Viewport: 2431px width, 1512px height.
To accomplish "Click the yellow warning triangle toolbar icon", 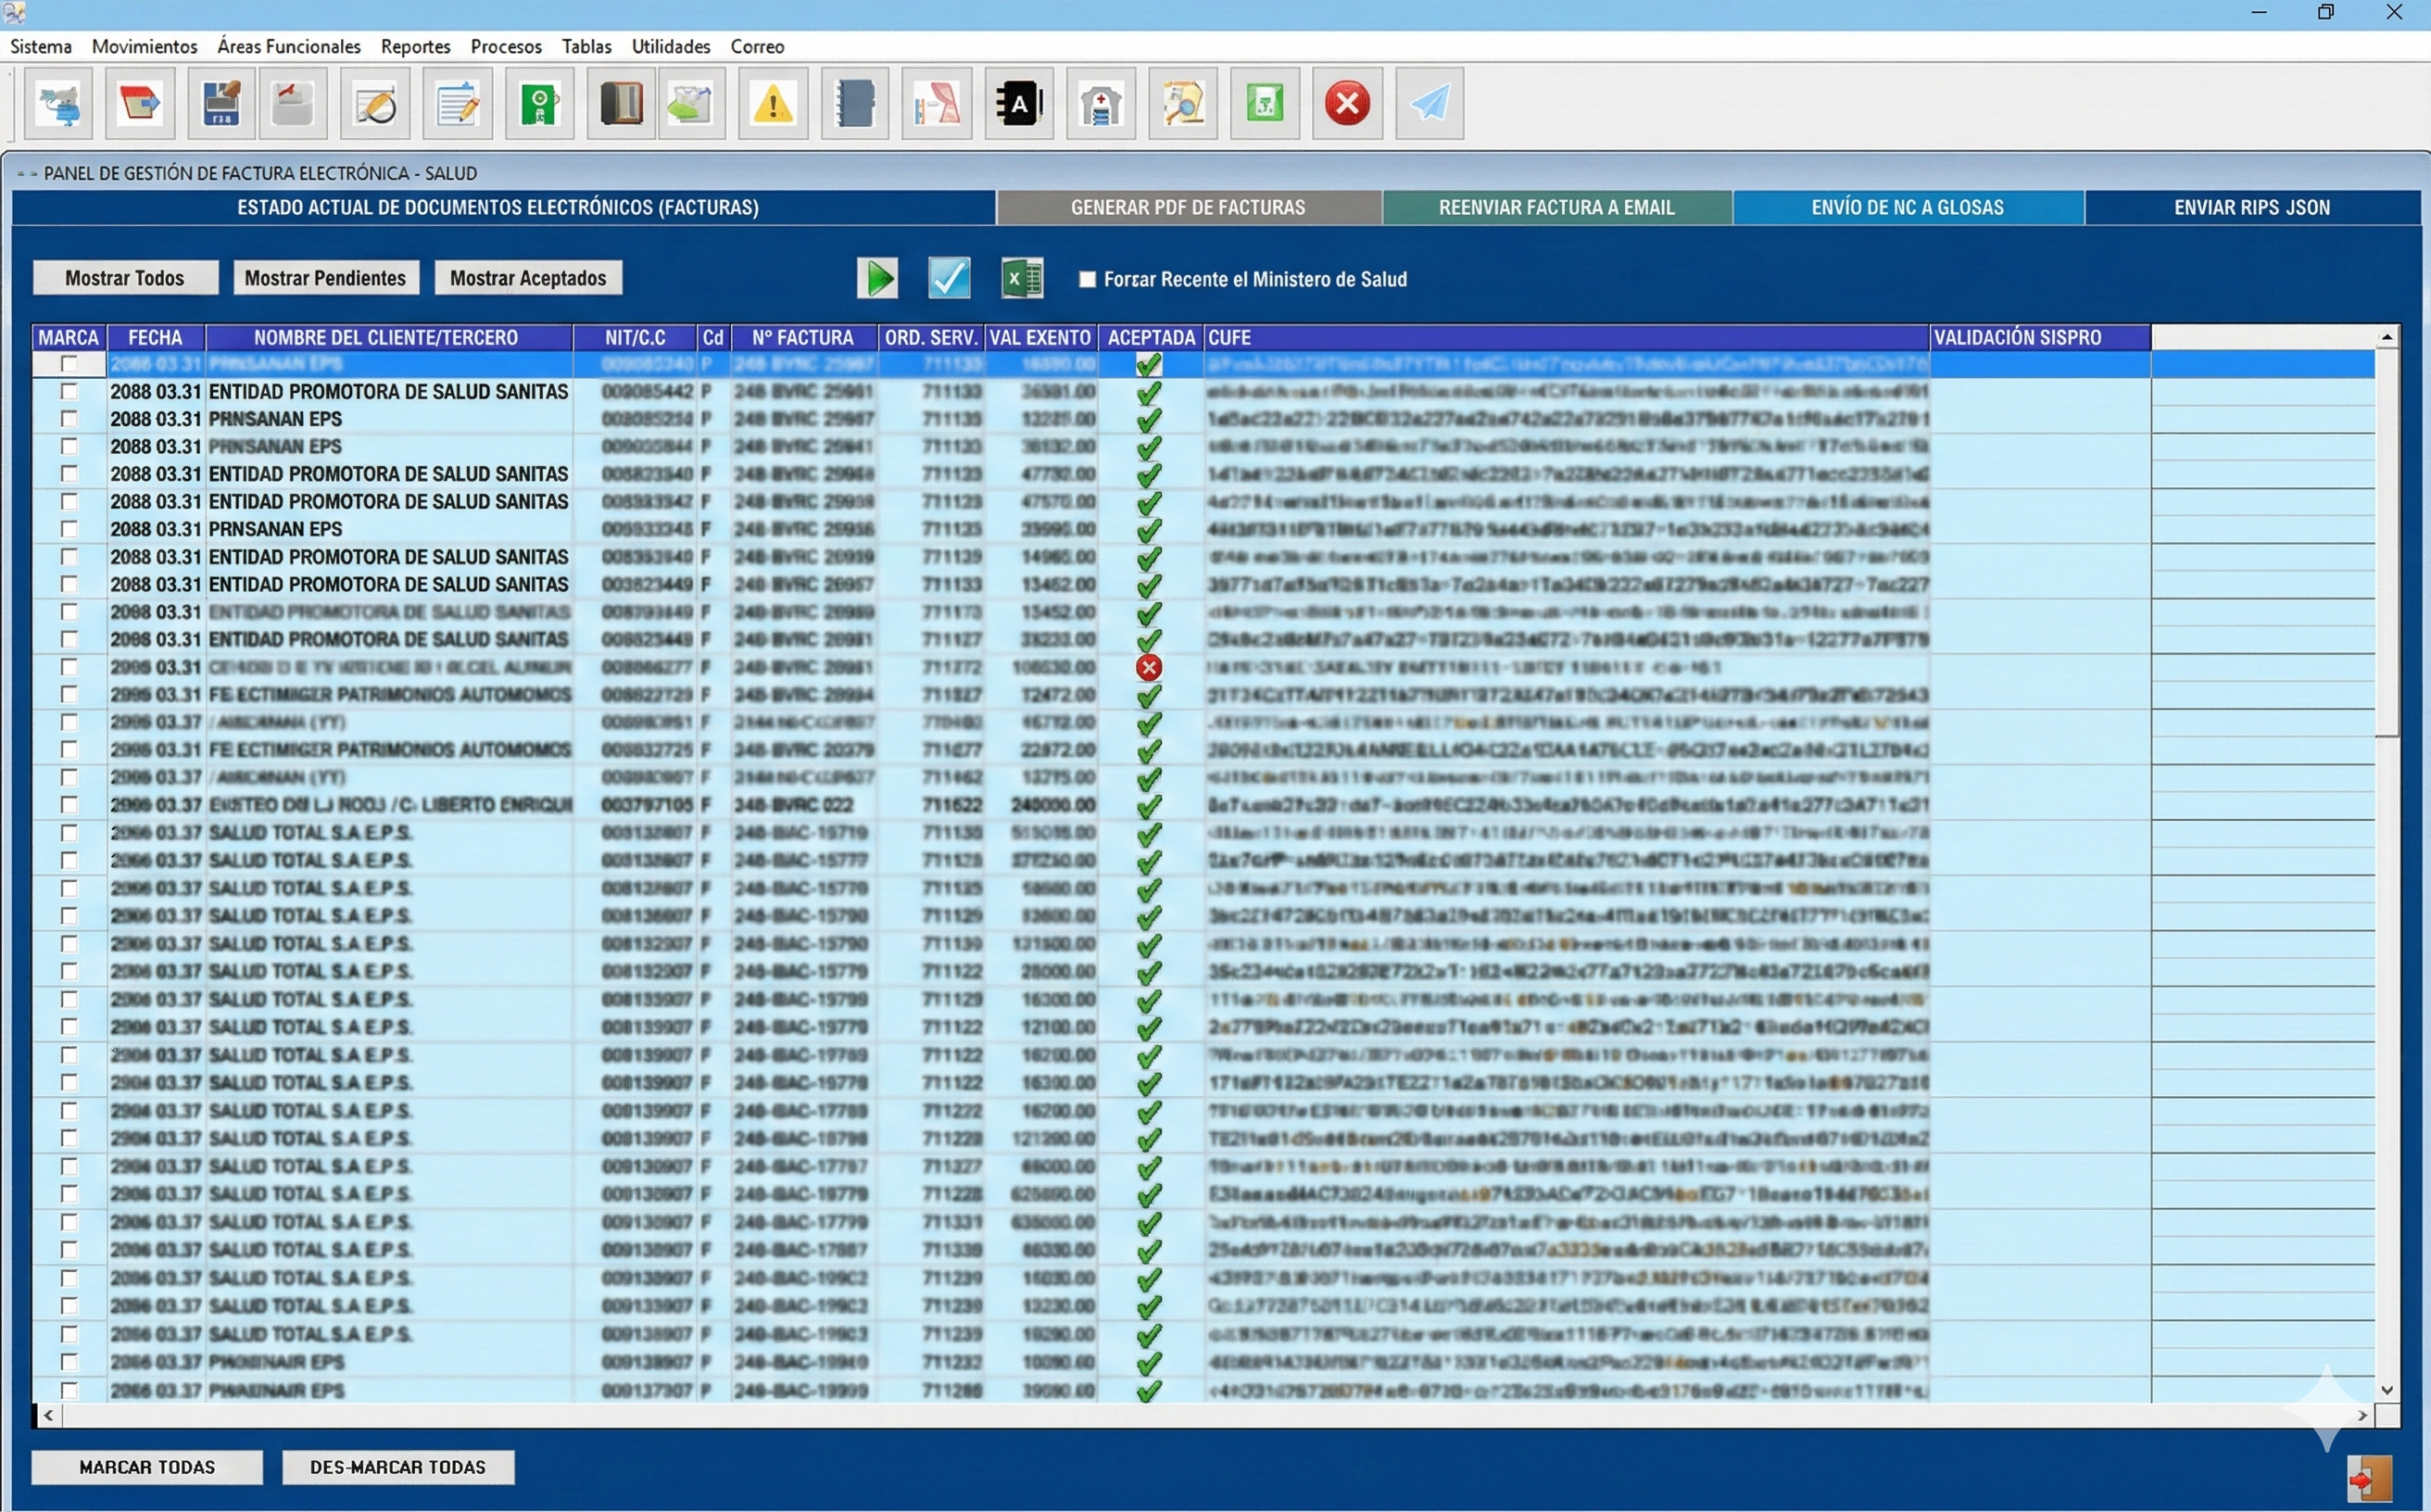I will (x=772, y=104).
